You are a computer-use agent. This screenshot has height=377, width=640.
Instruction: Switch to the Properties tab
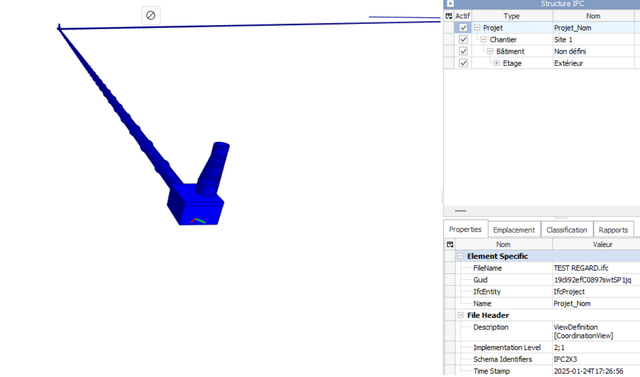465,229
